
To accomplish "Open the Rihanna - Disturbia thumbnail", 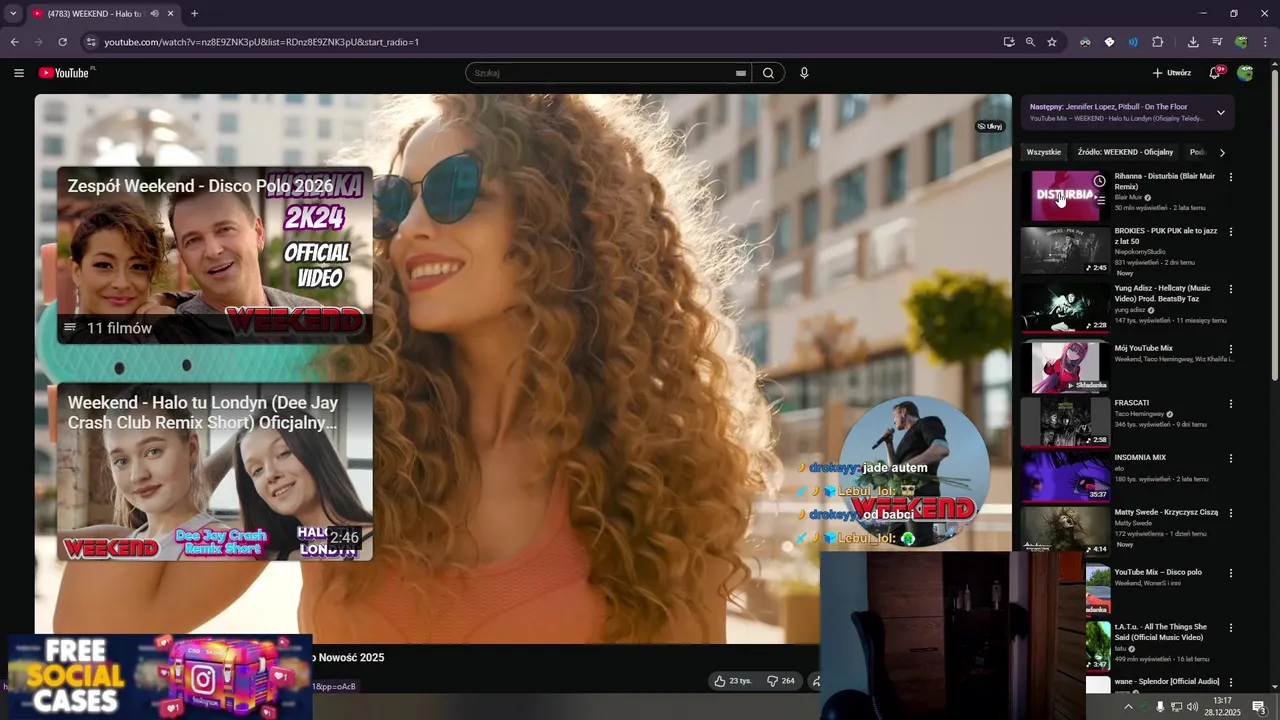I will (x=1065, y=195).
